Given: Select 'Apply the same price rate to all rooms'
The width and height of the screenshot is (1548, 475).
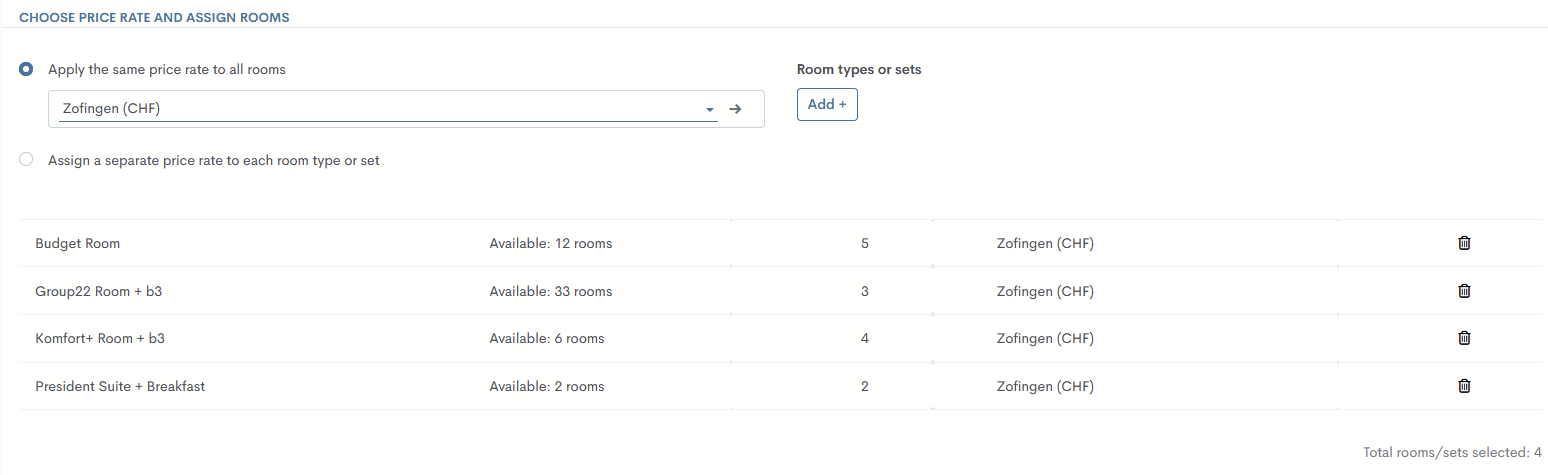Looking at the screenshot, I should point(26,69).
